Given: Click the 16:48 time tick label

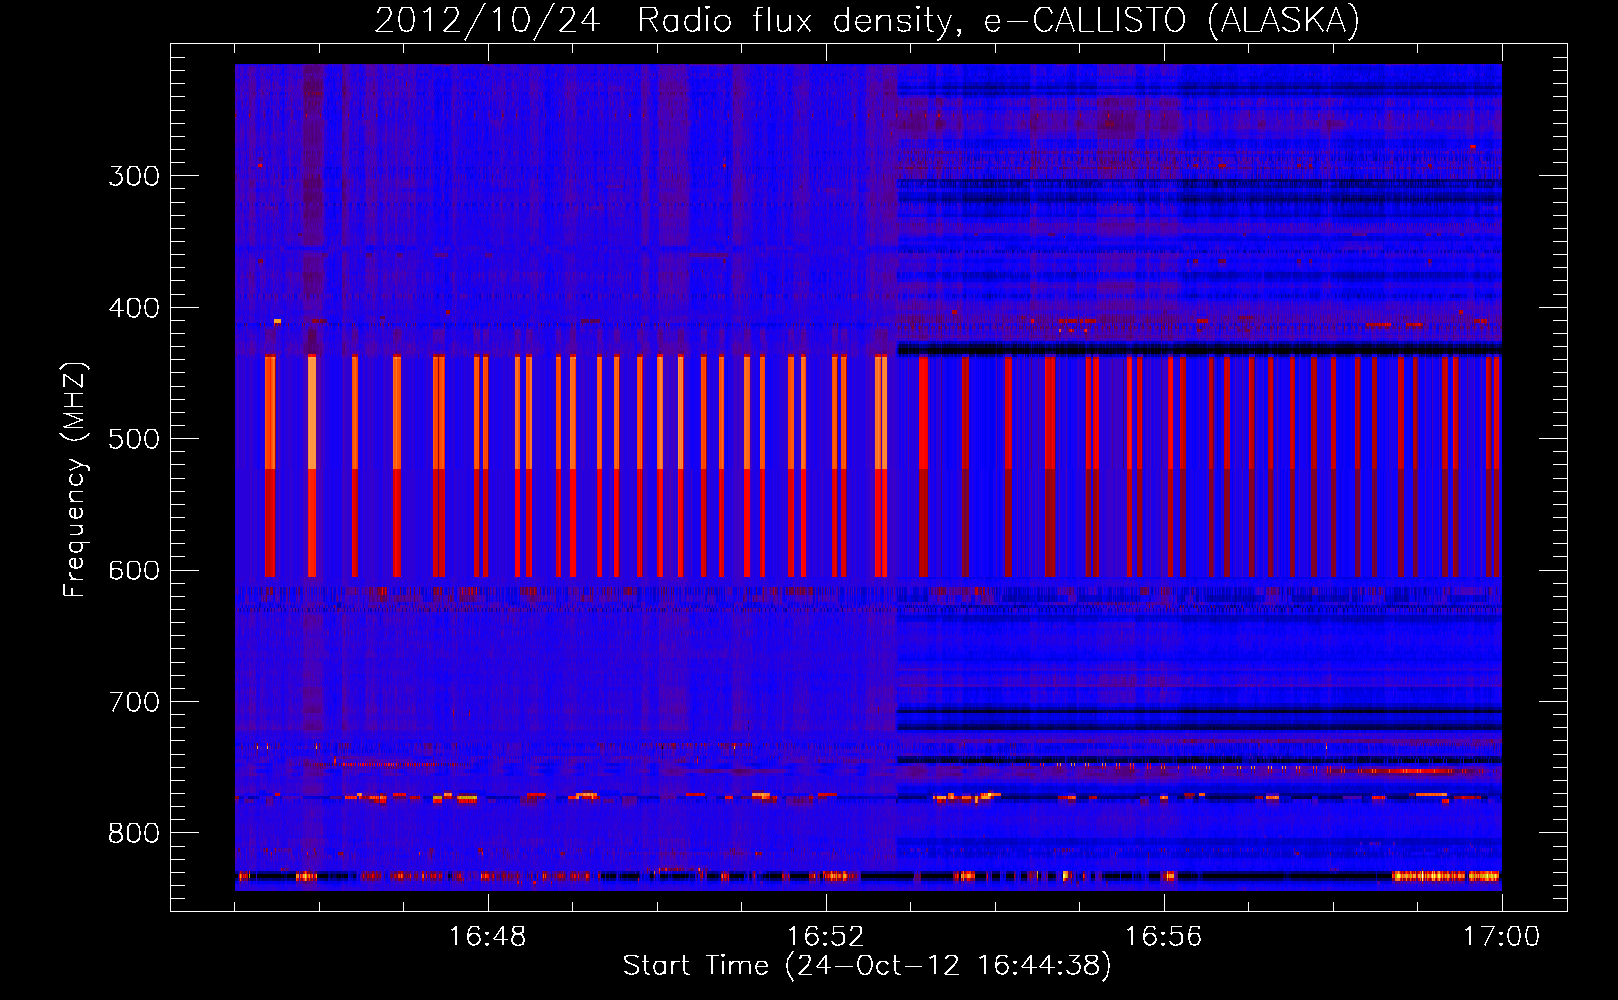Looking at the screenshot, I should (x=488, y=937).
